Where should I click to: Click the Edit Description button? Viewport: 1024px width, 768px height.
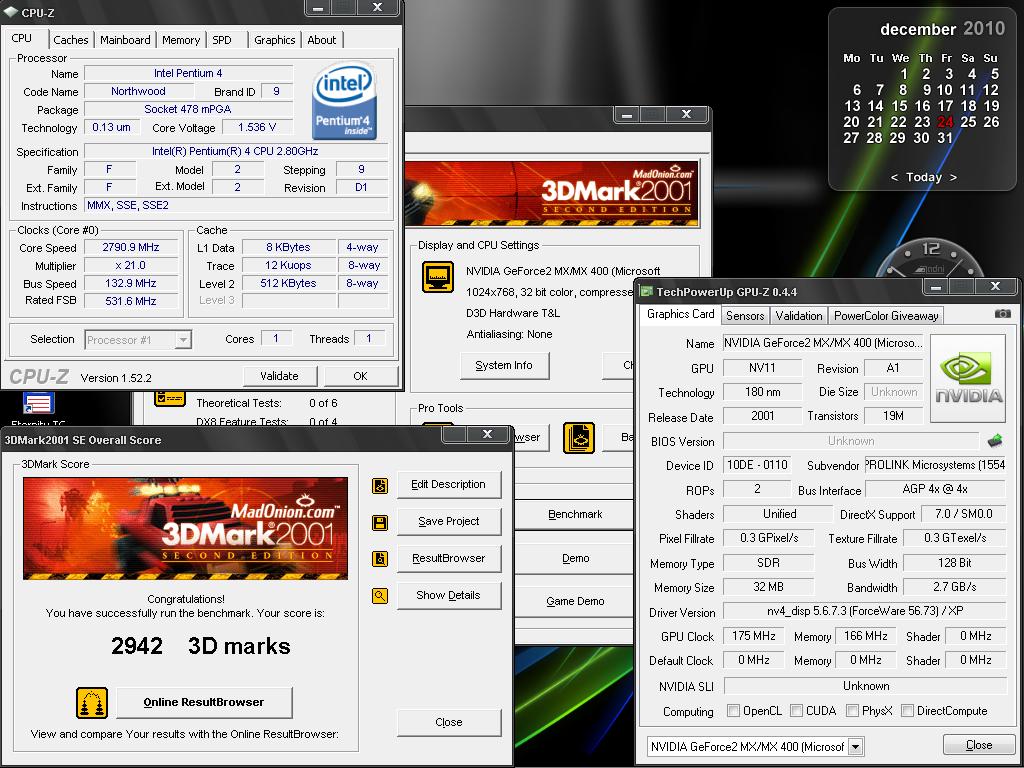tap(449, 485)
